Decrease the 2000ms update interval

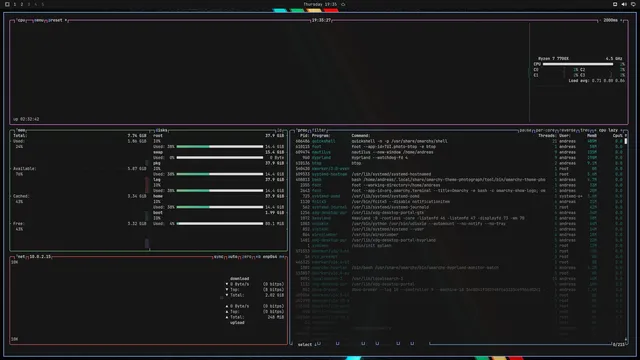click(x=601, y=20)
